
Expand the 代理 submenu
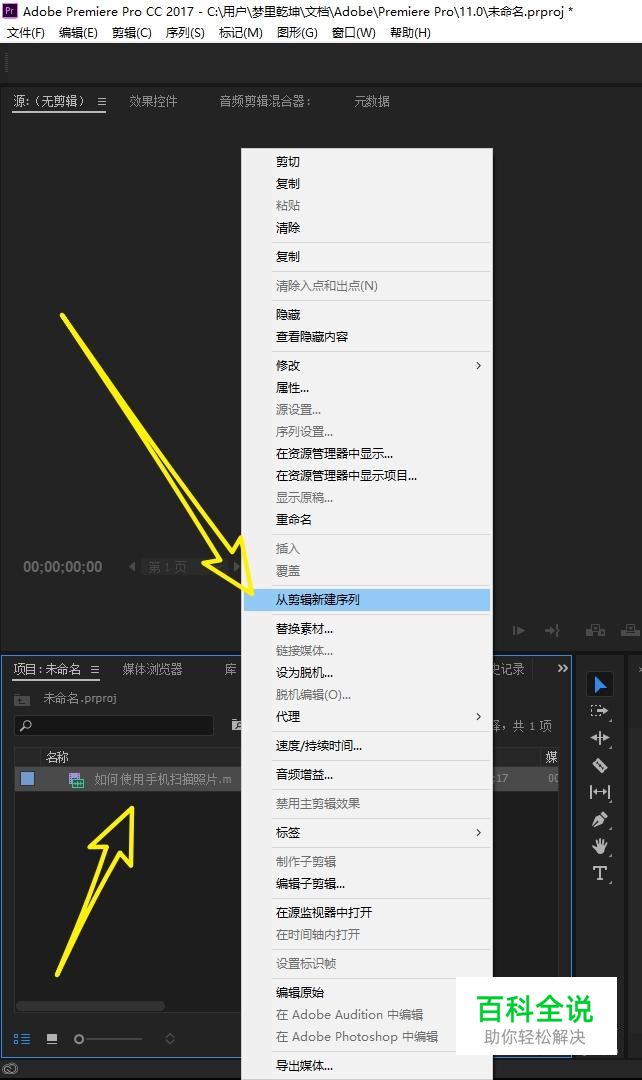pyautogui.click(x=478, y=717)
